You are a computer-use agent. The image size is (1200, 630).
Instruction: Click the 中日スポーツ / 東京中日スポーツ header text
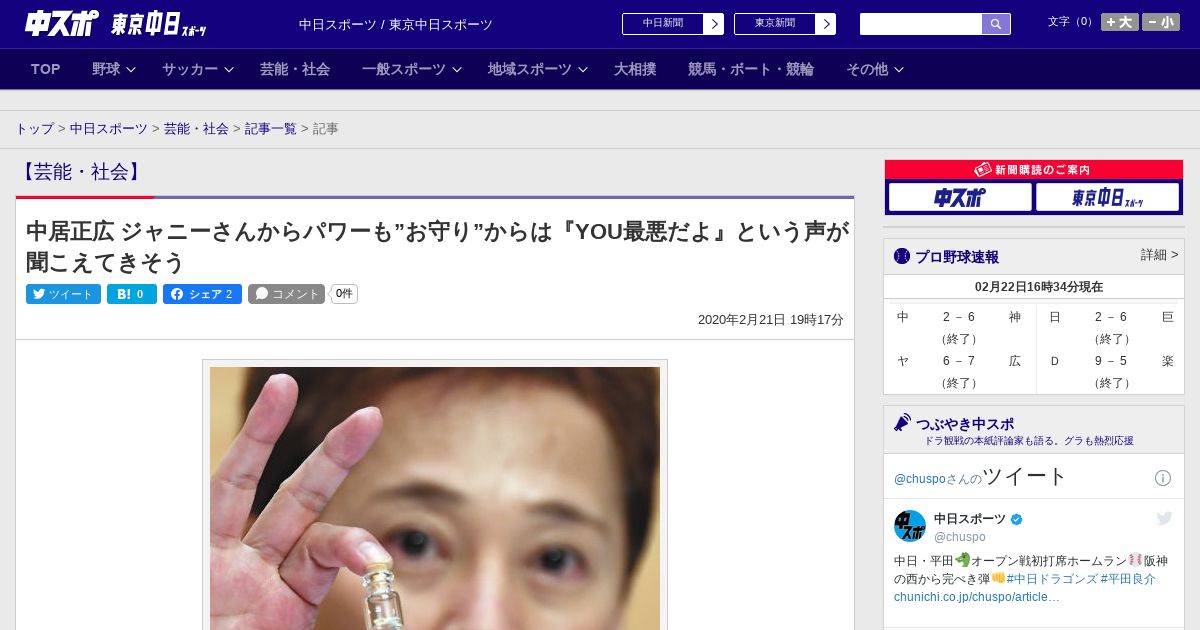(x=396, y=25)
